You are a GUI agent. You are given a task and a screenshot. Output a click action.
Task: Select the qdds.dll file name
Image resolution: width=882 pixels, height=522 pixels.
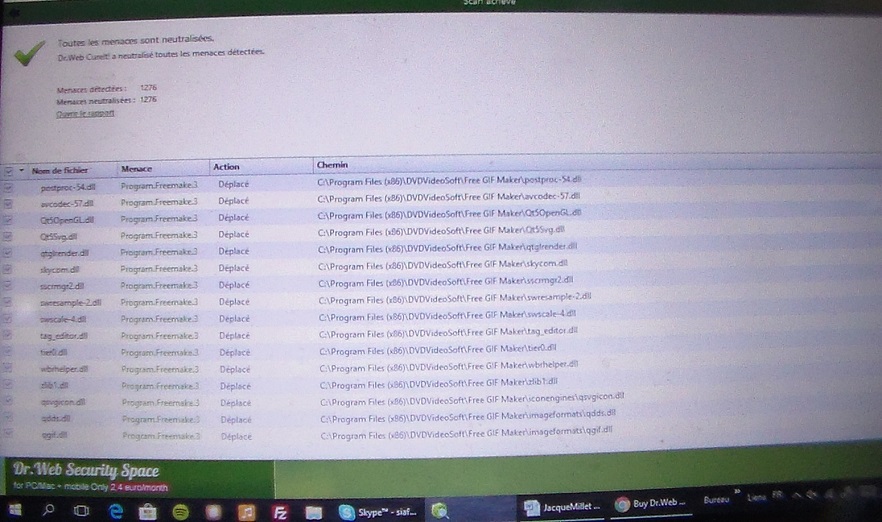pyautogui.click(x=56, y=418)
